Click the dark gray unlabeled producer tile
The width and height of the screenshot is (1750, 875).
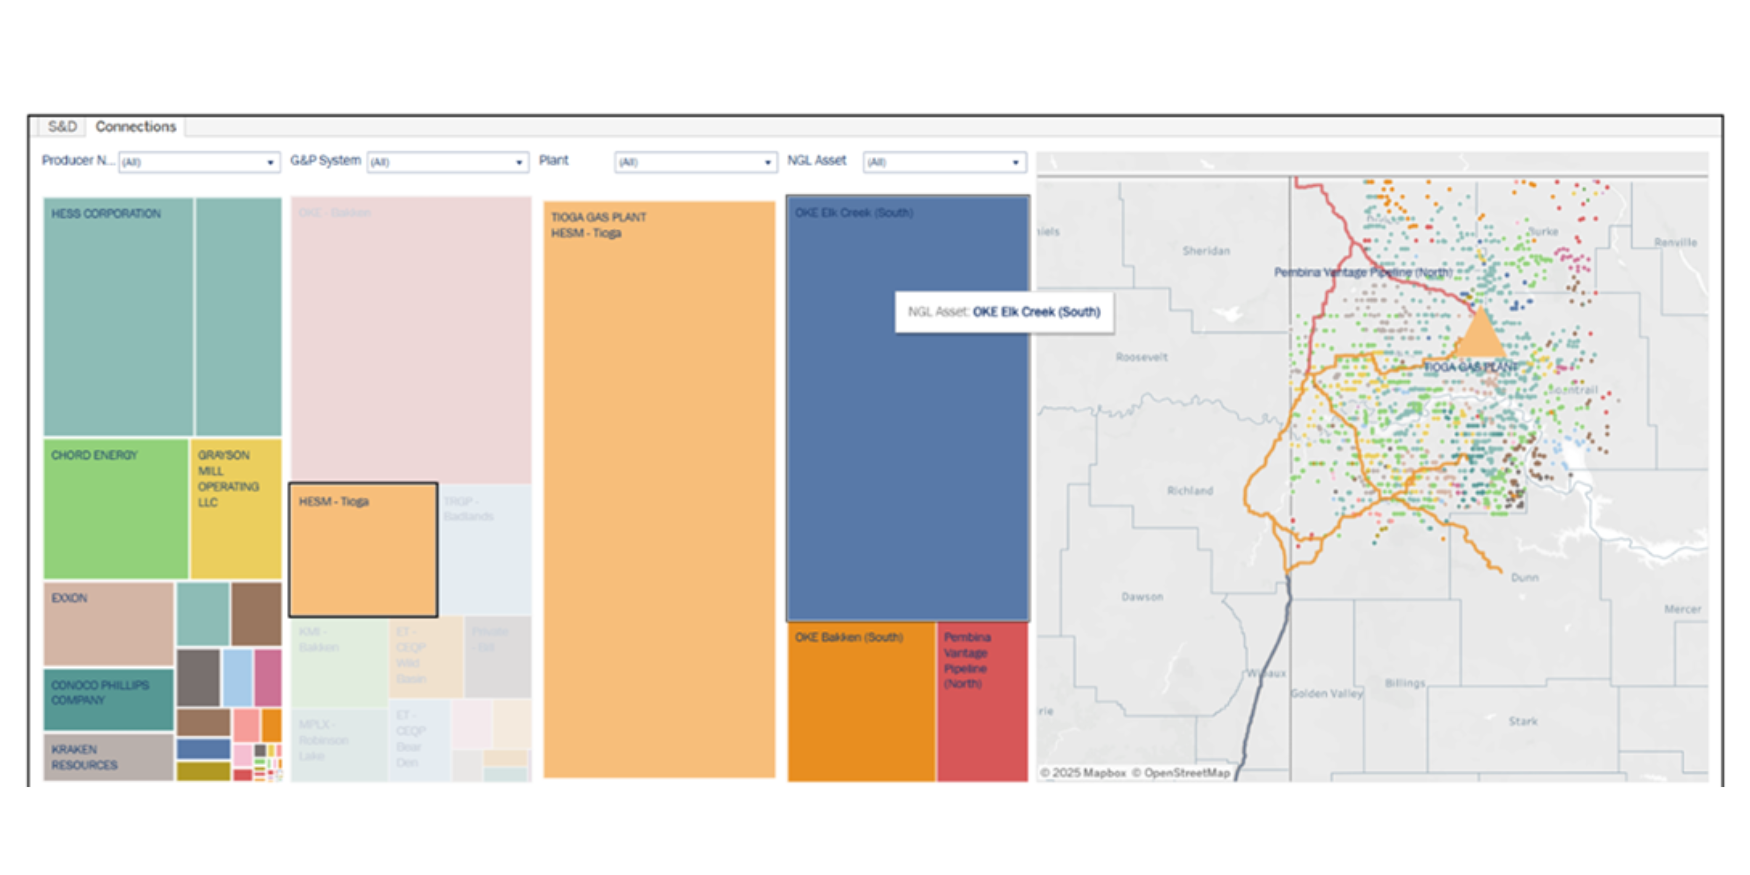(x=198, y=678)
